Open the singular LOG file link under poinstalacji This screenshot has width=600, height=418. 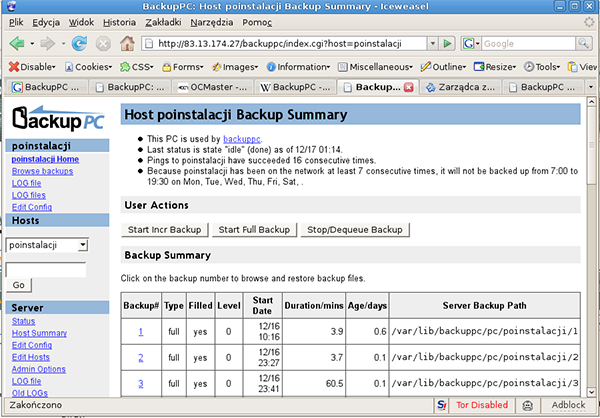(x=26, y=183)
